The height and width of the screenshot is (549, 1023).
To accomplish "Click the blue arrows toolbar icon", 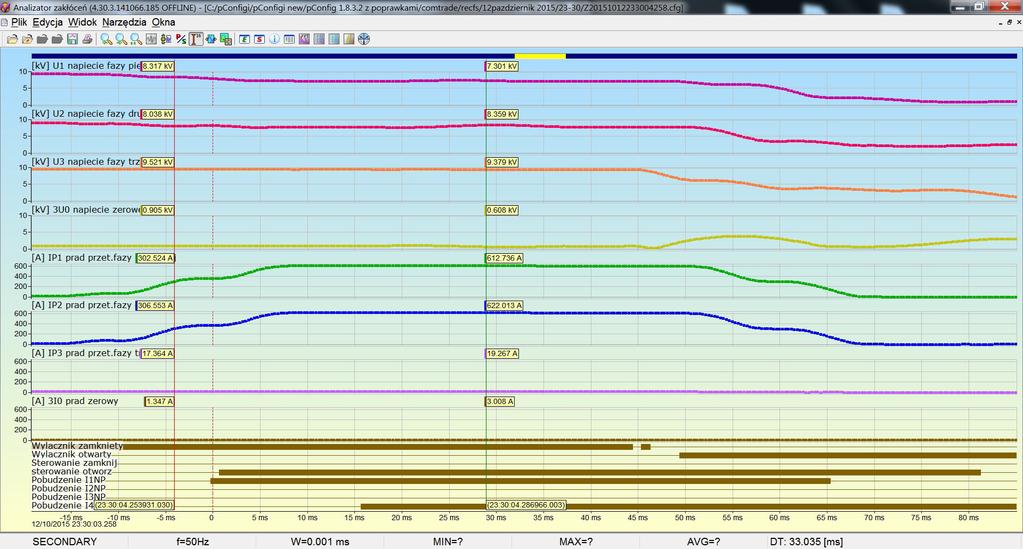I will (211, 39).
